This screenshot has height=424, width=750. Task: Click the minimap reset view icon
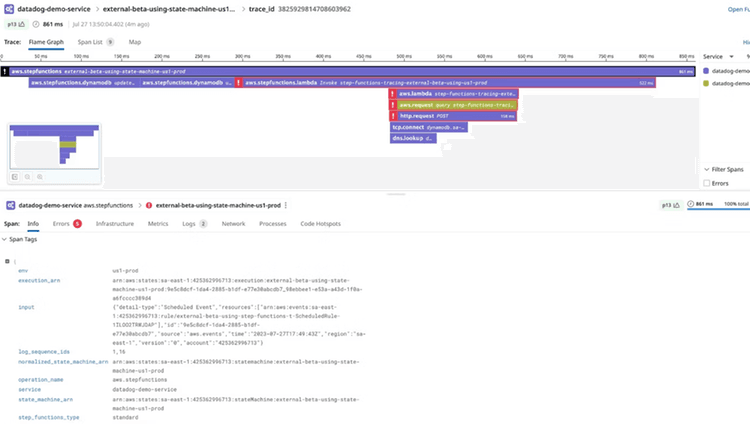tap(15, 177)
